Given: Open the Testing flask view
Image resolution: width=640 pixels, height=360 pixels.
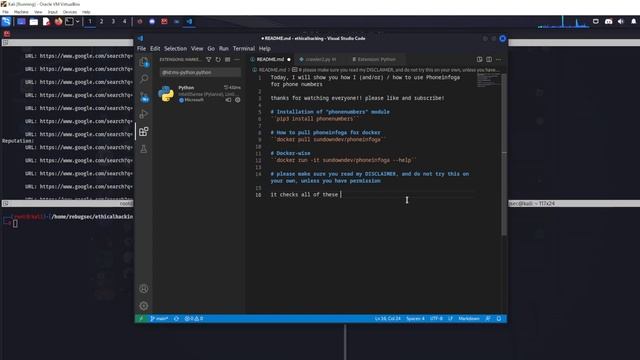Looking at the screenshot, I should (x=144, y=149).
